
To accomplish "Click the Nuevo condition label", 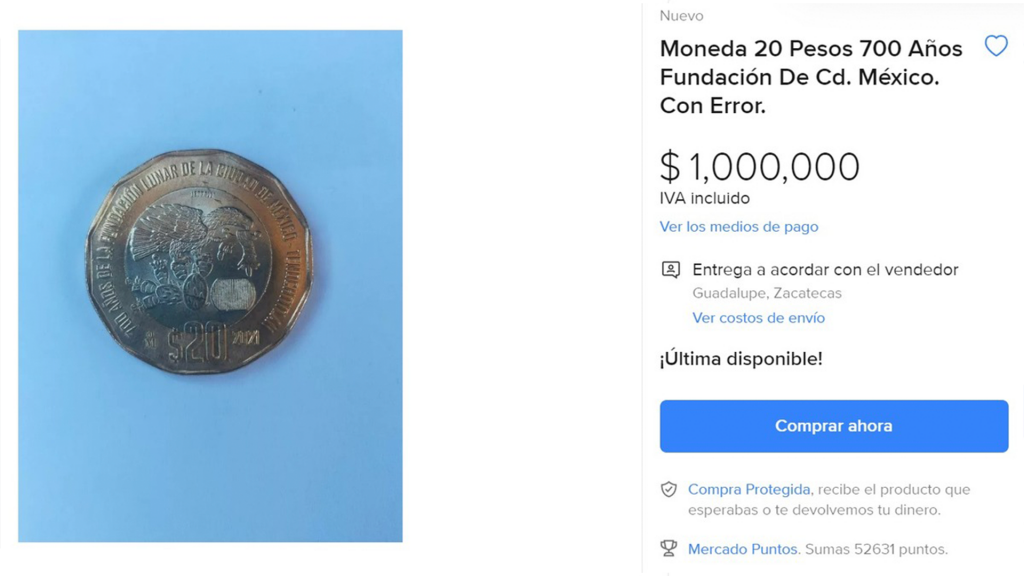I will coord(681,16).
